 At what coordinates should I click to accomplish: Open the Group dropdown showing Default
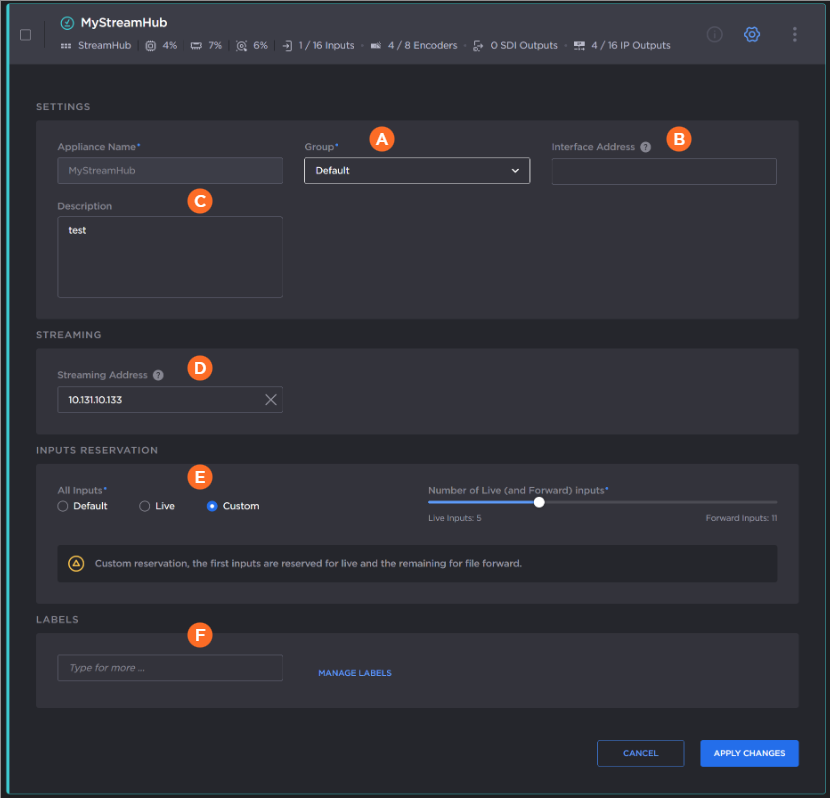click(x=416, y=171)
